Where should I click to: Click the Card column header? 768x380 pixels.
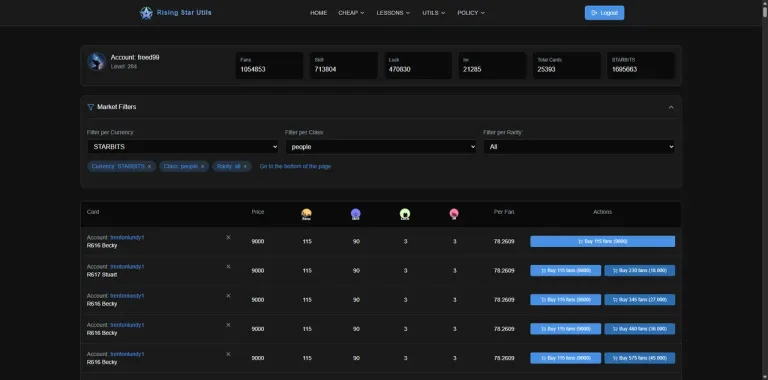[93, 212]
